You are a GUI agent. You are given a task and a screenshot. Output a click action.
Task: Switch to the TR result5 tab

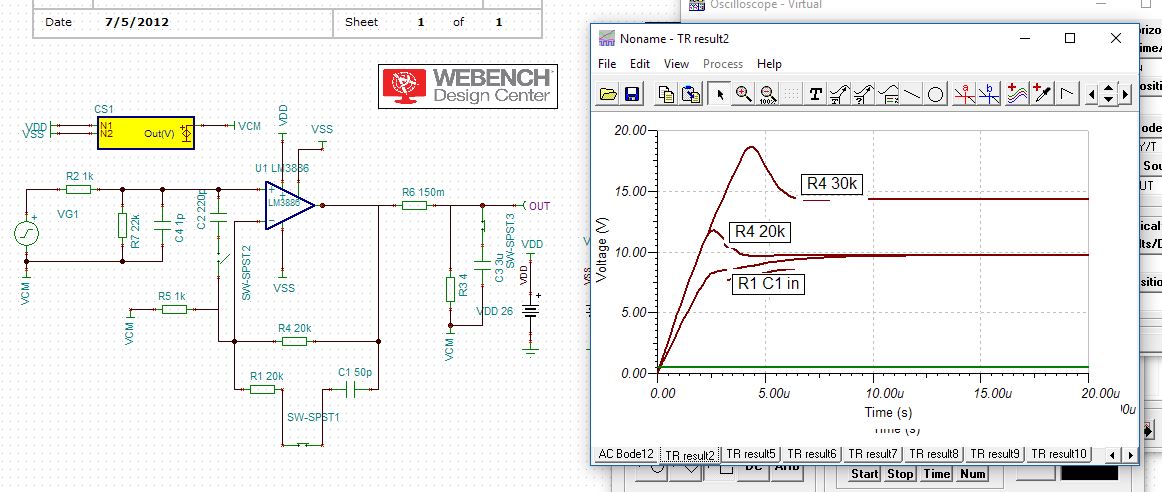pyautogui.click(x=751, y=453)
